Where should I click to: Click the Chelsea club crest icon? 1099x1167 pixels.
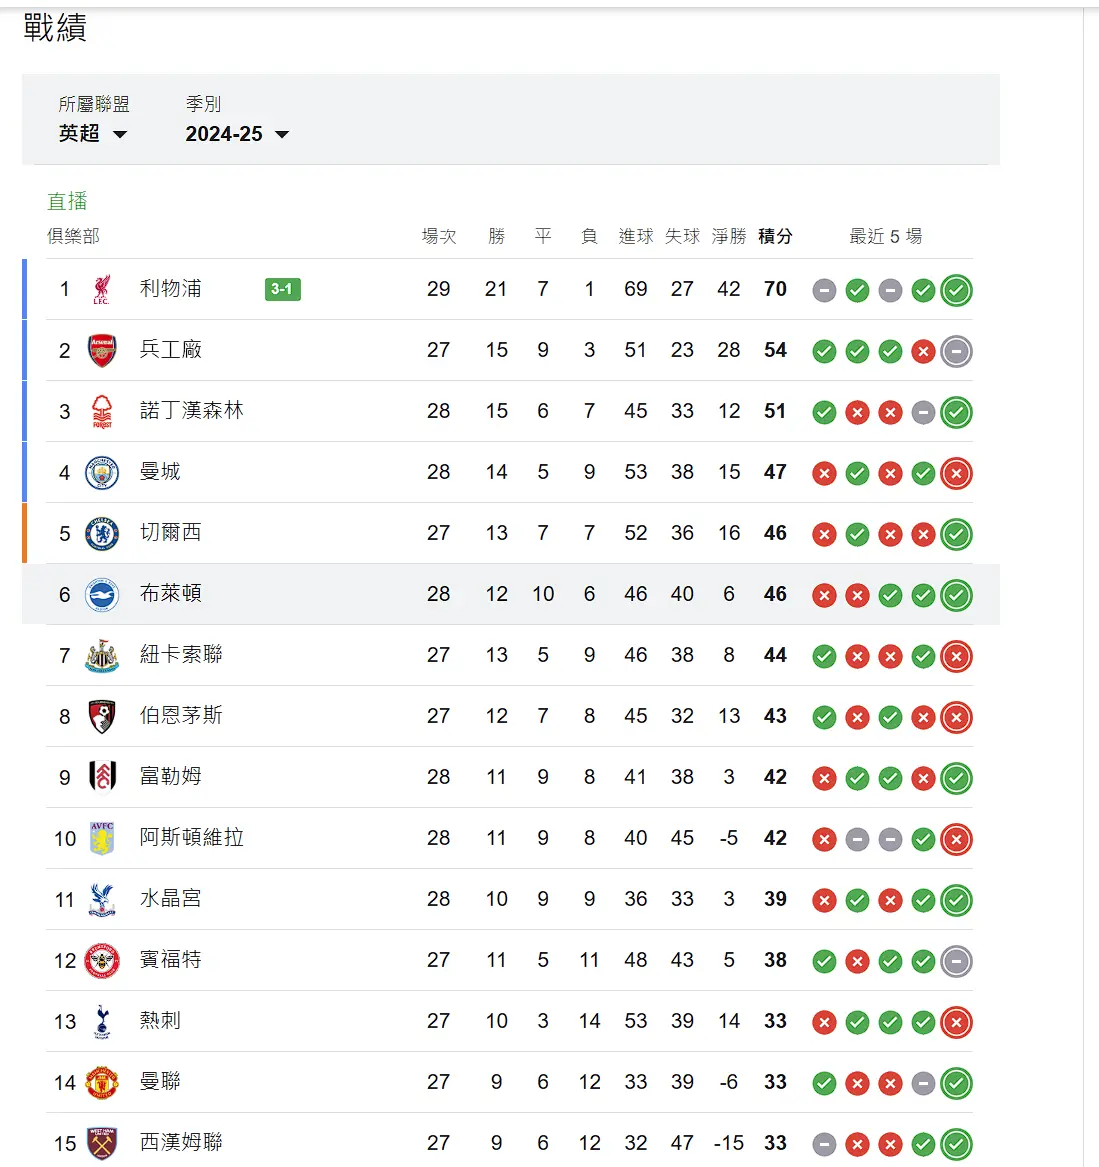[102, 534]
